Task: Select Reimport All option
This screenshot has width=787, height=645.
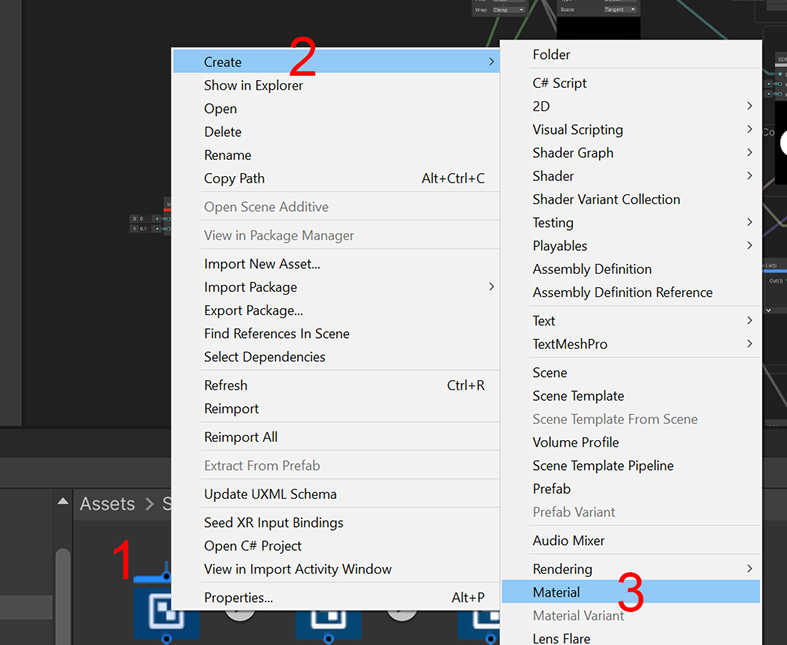Action: click(241, 437)
